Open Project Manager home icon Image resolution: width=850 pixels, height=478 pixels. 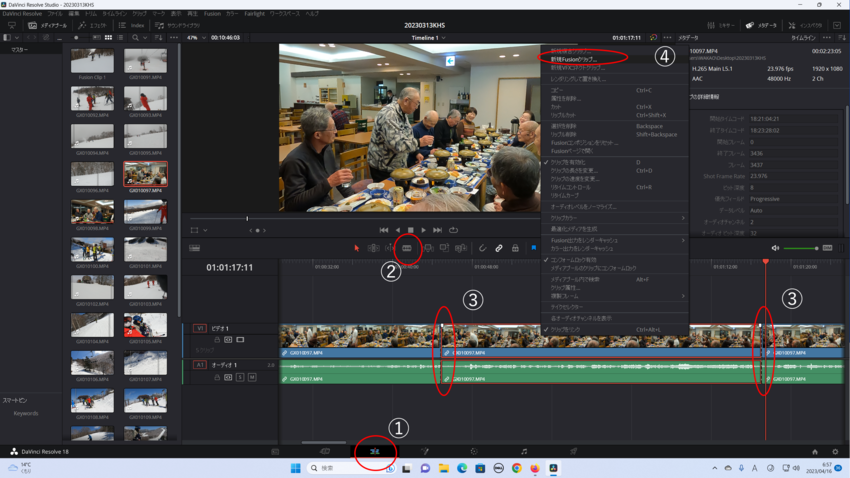(815, 451)
